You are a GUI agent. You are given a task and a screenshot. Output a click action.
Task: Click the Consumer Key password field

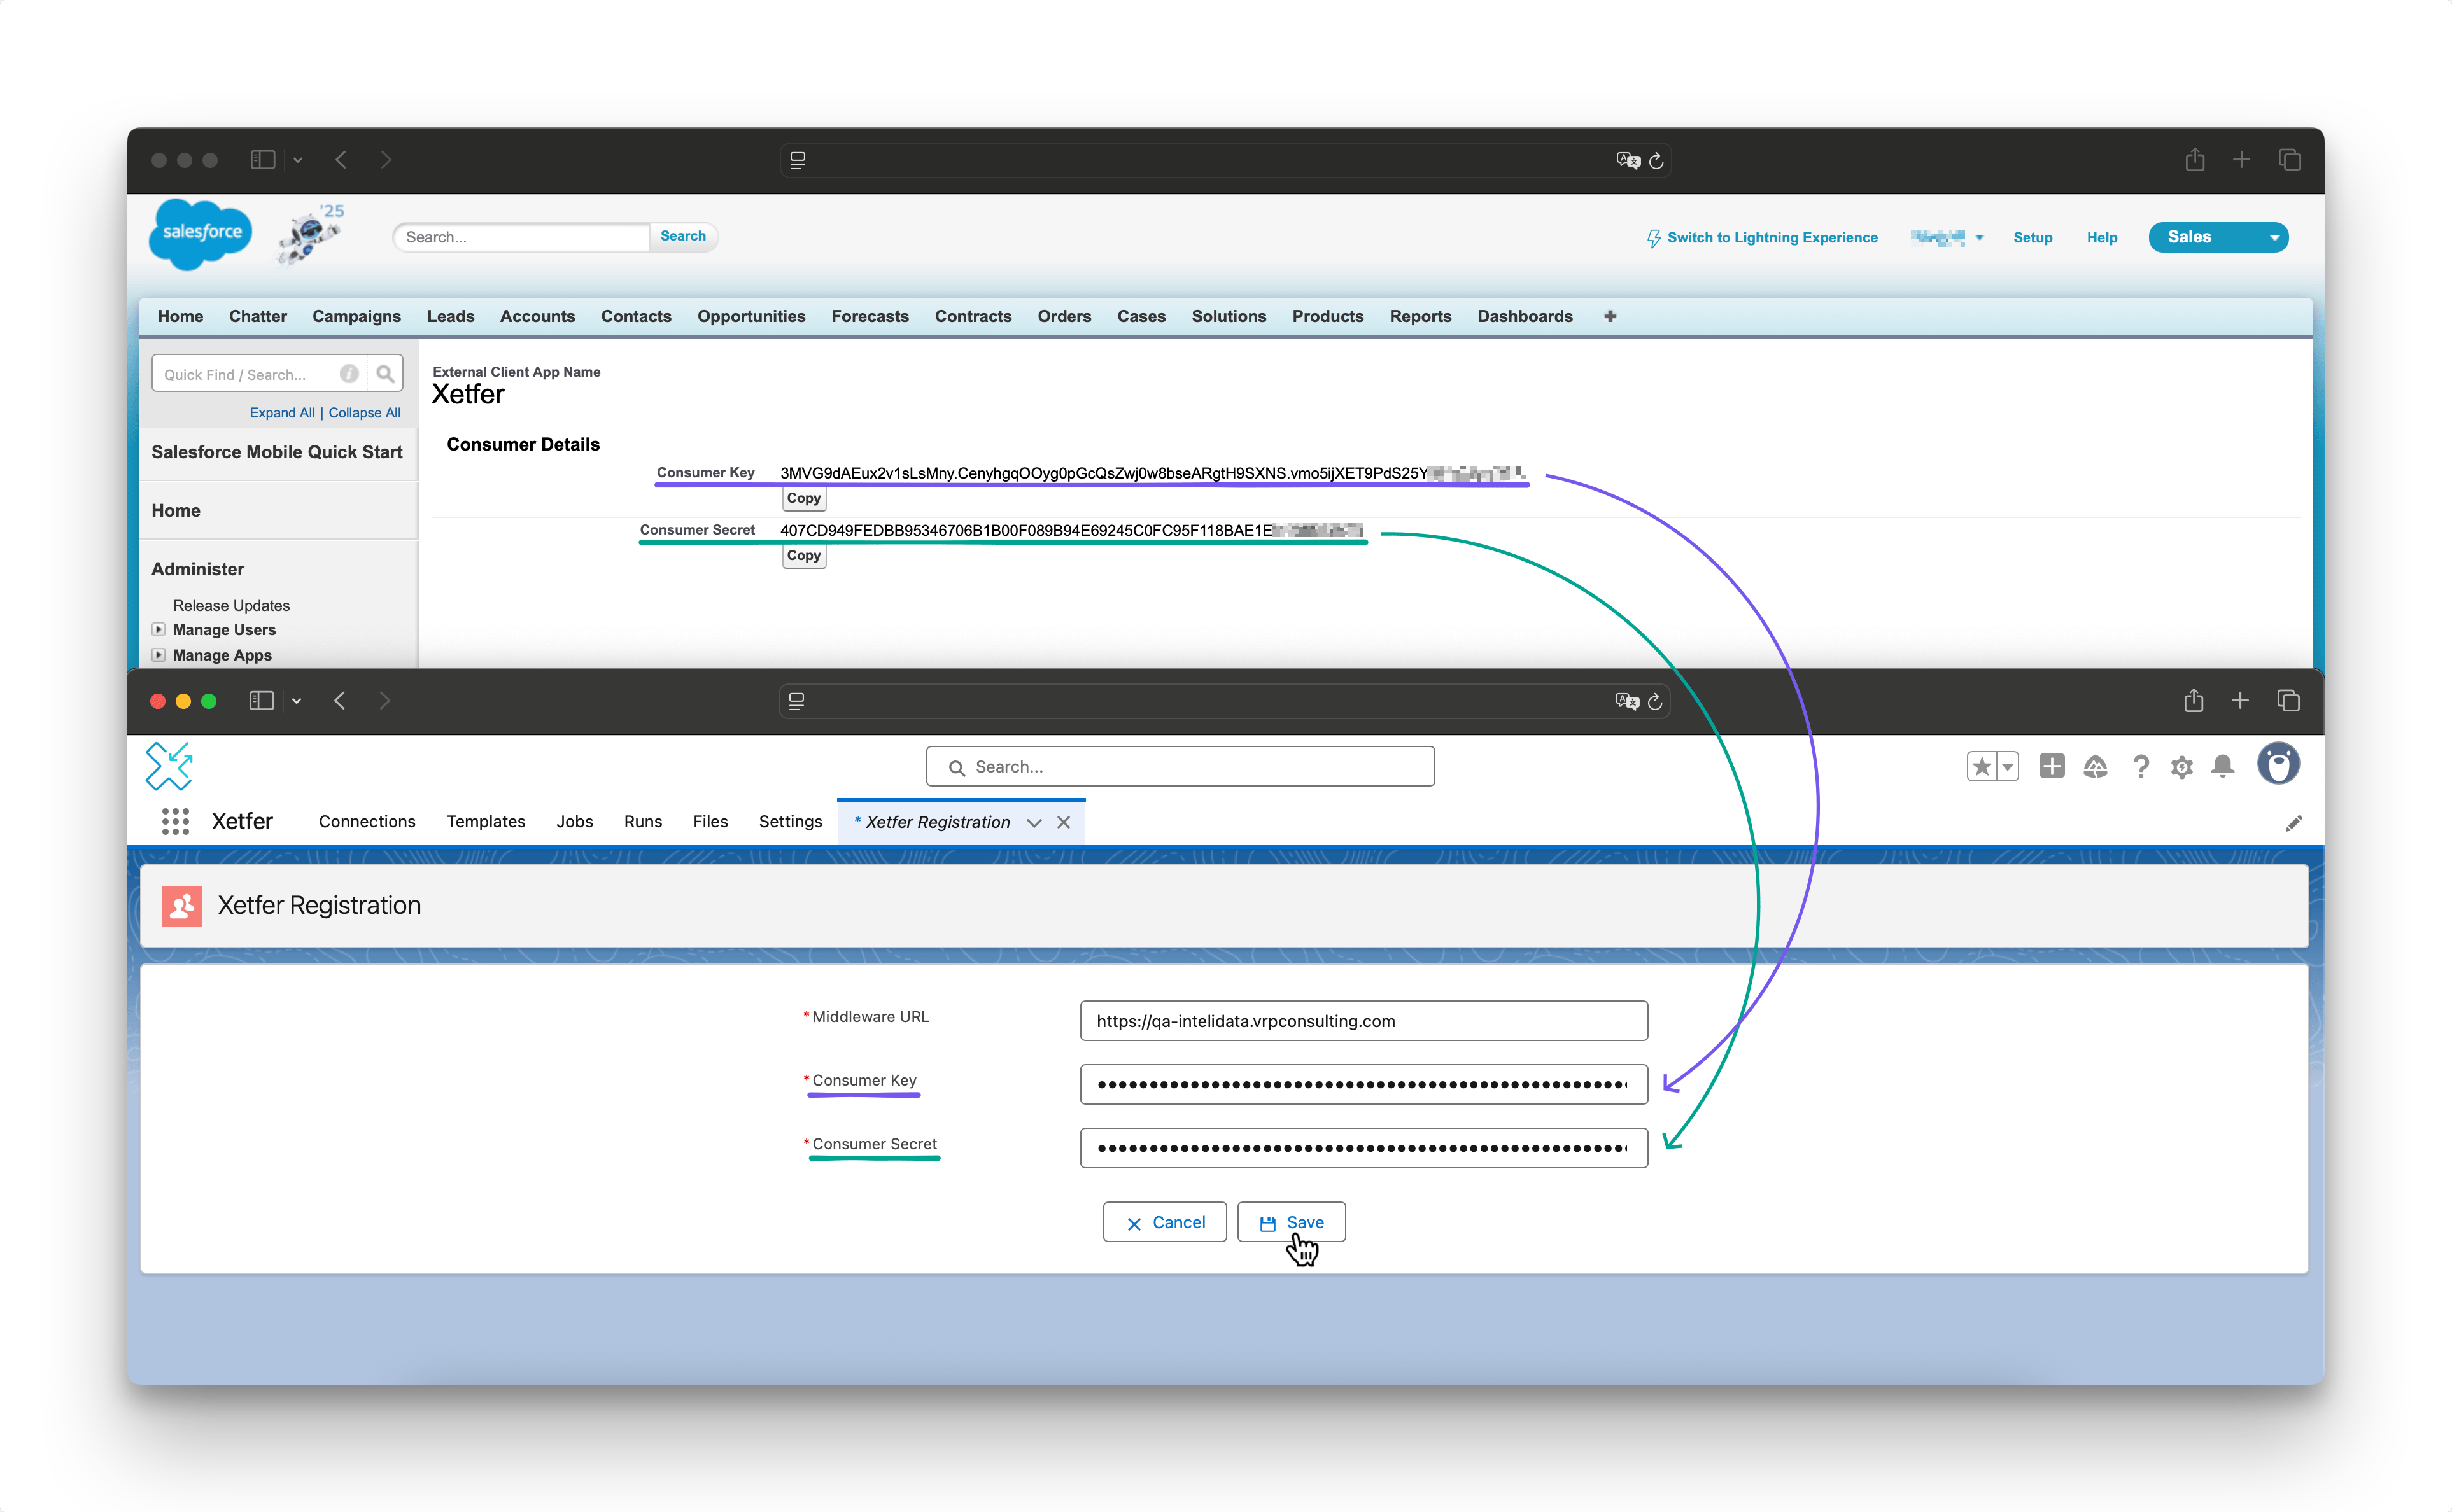click(1363, 1084)
